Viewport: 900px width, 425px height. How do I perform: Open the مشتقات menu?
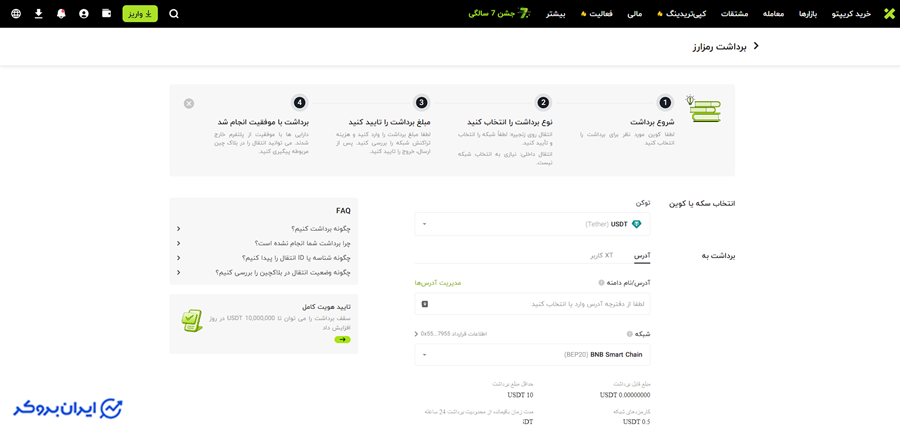(734, 14)
